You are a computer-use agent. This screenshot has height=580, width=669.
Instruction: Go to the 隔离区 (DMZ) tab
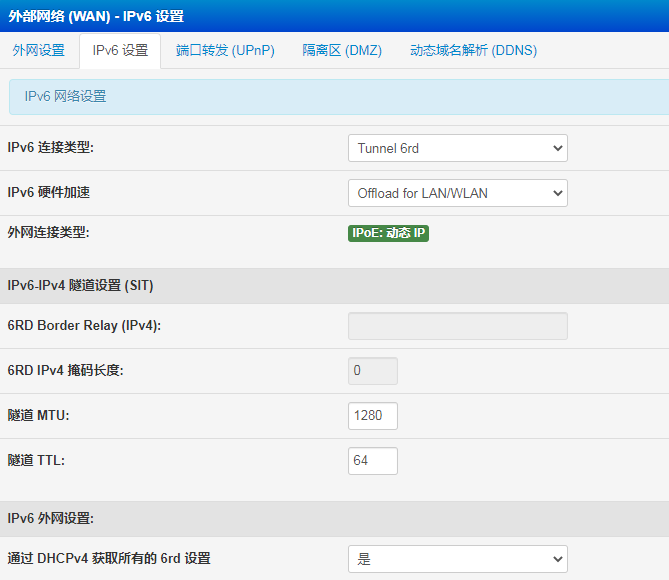coord(342,50)
